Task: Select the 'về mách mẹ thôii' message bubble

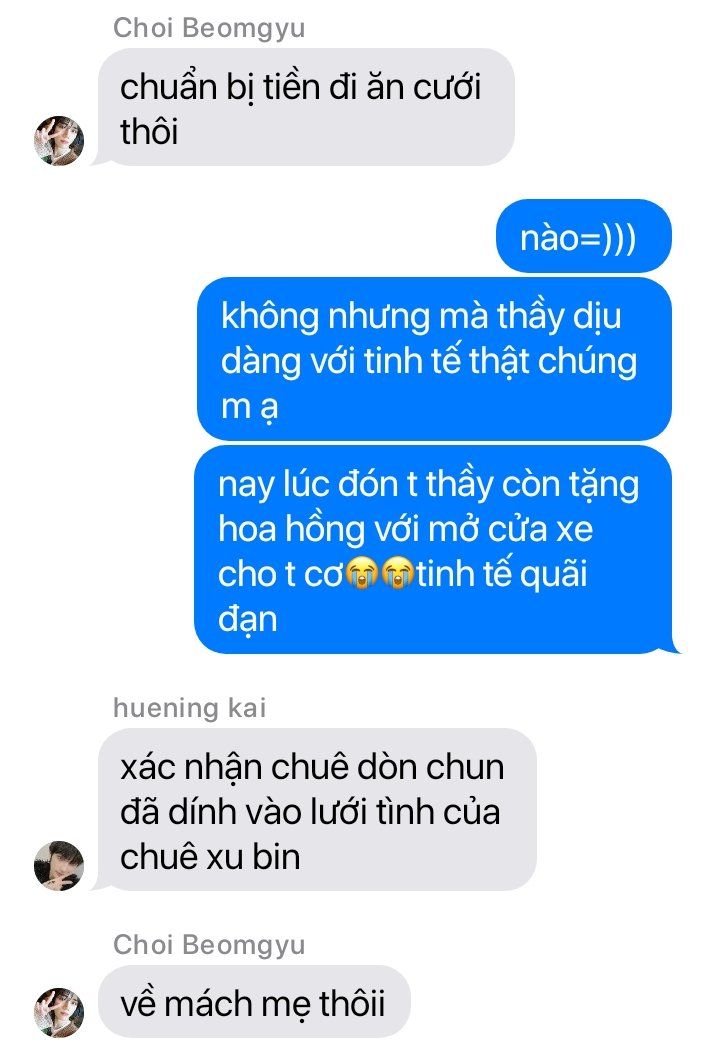Action: click(x=254, y=1002)
